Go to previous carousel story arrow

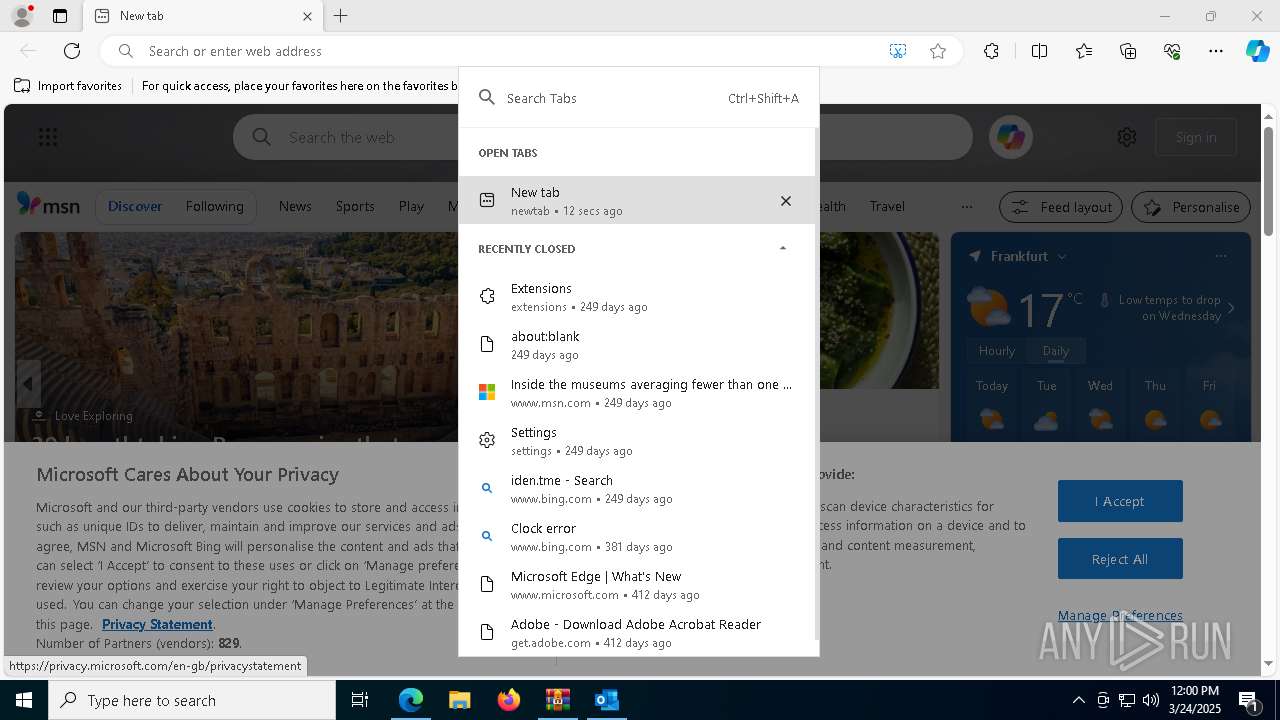click(28, 384)
